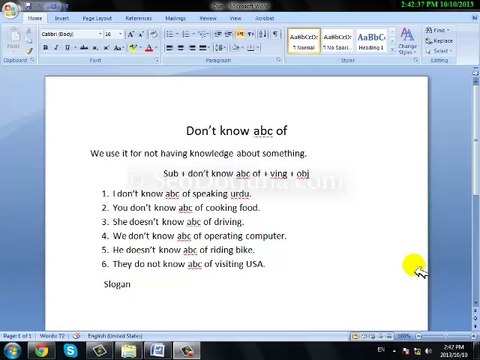480x360 pixels.
Task: Click the volume speaker tray icon
Action: coord(429,351)
